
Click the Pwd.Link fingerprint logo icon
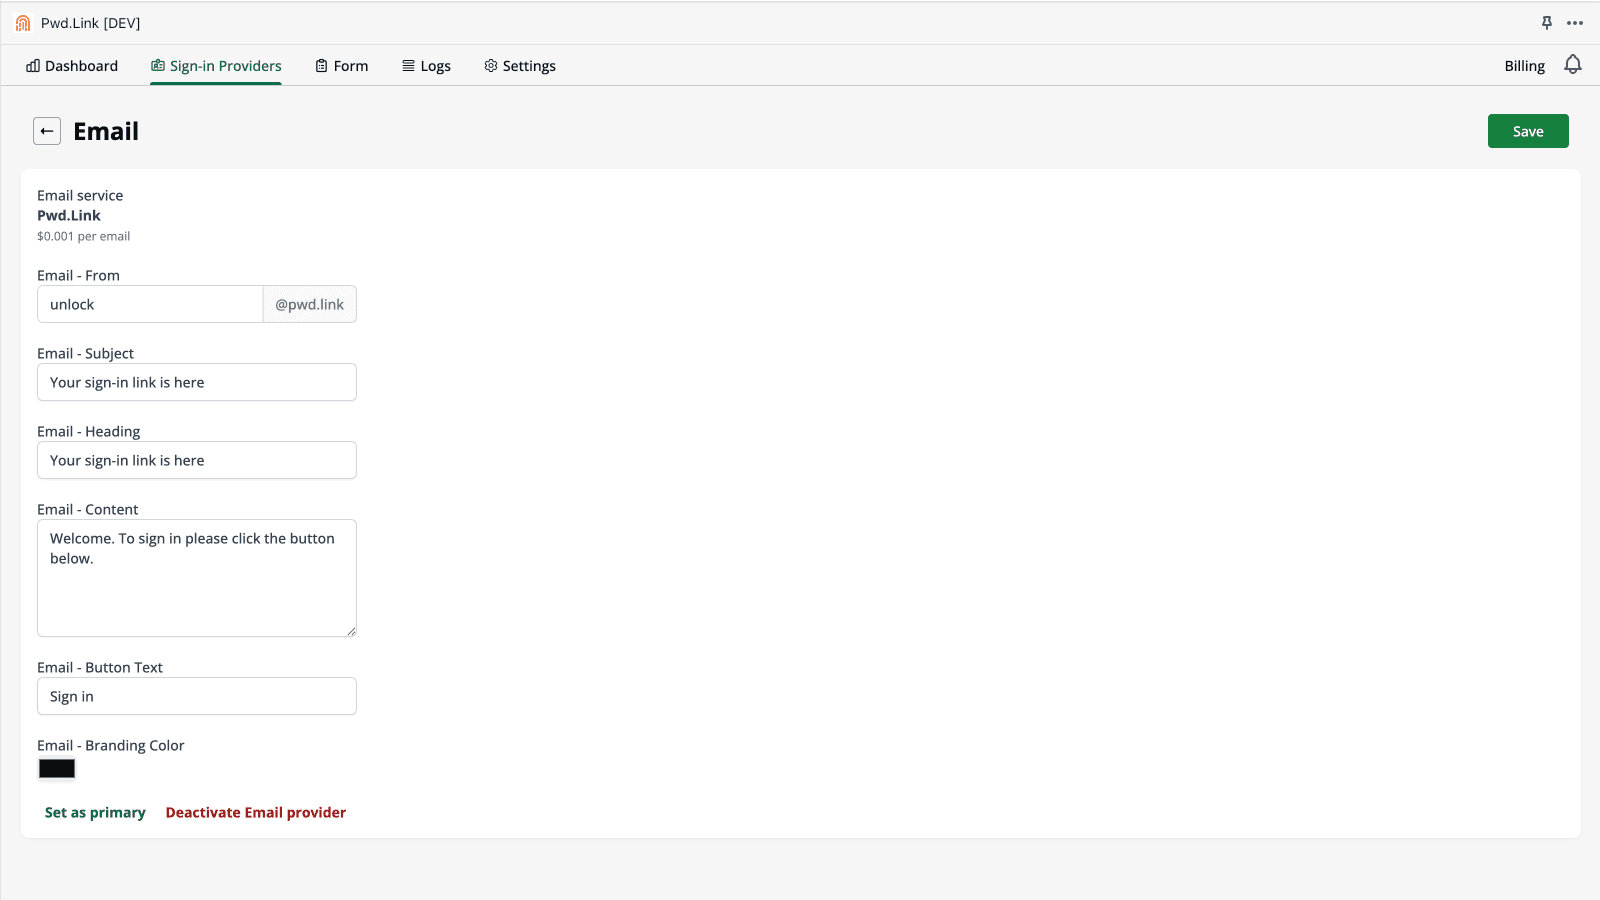pos(23,23)
